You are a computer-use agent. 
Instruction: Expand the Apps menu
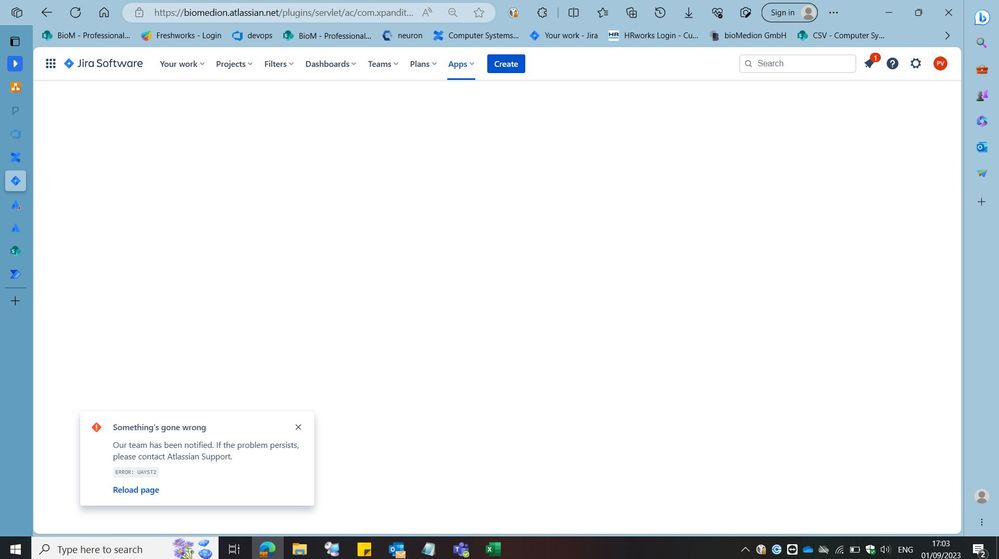461,64
